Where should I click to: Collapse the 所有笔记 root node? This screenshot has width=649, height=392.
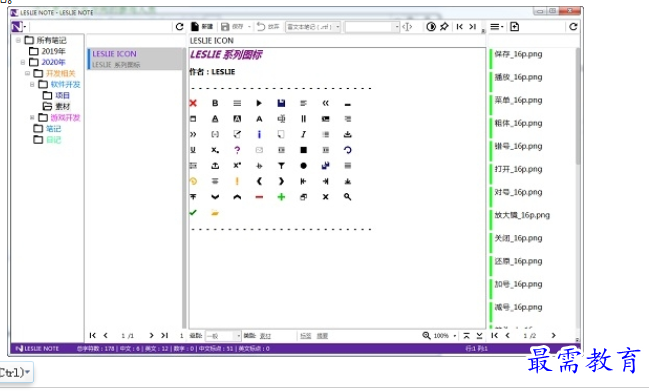[x=18, y=40]
